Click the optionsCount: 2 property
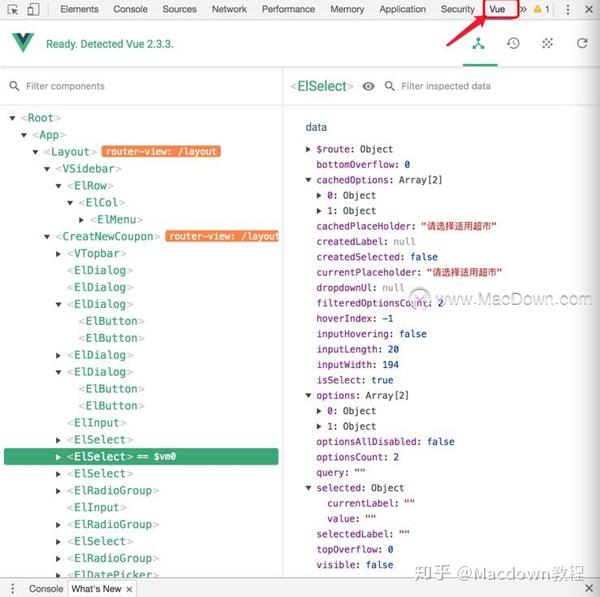The height and width of the screenshot is (597, 600). [x=357, y=457]
